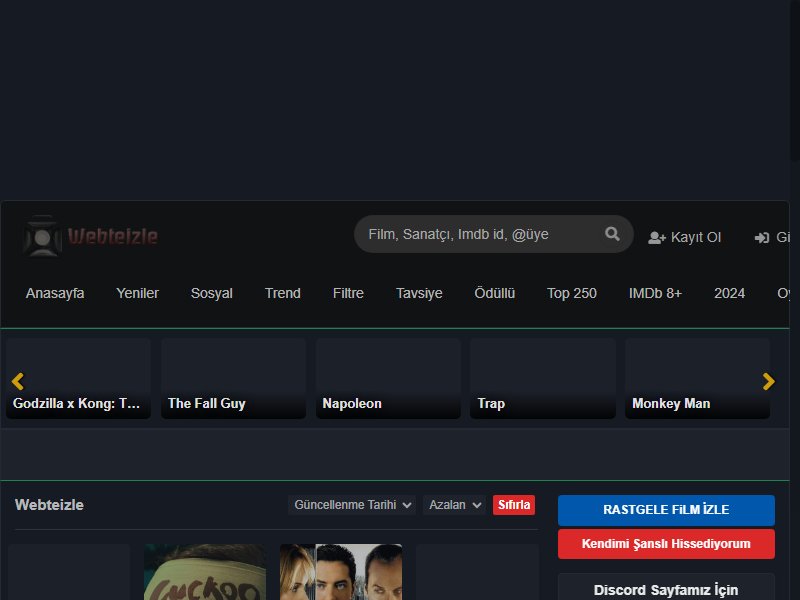800x600 pixels.
Task: Open the Güncellenme Tarihi sort dropdown
Action: click(352, 505)
